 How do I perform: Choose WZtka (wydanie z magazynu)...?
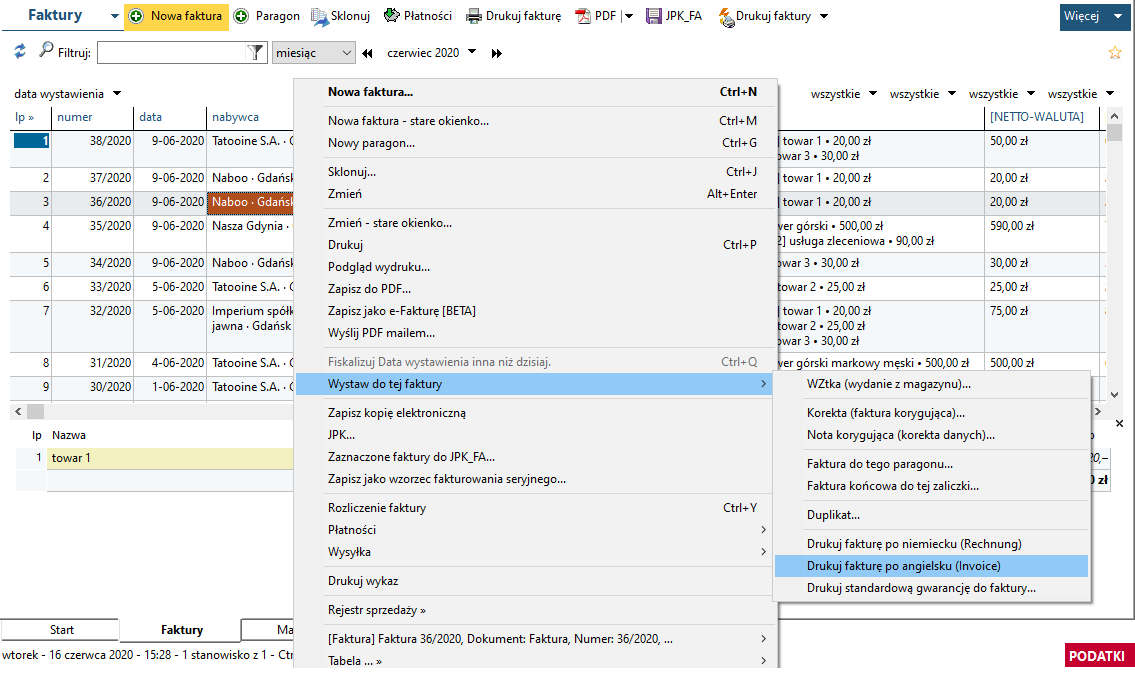click(932, 384)
